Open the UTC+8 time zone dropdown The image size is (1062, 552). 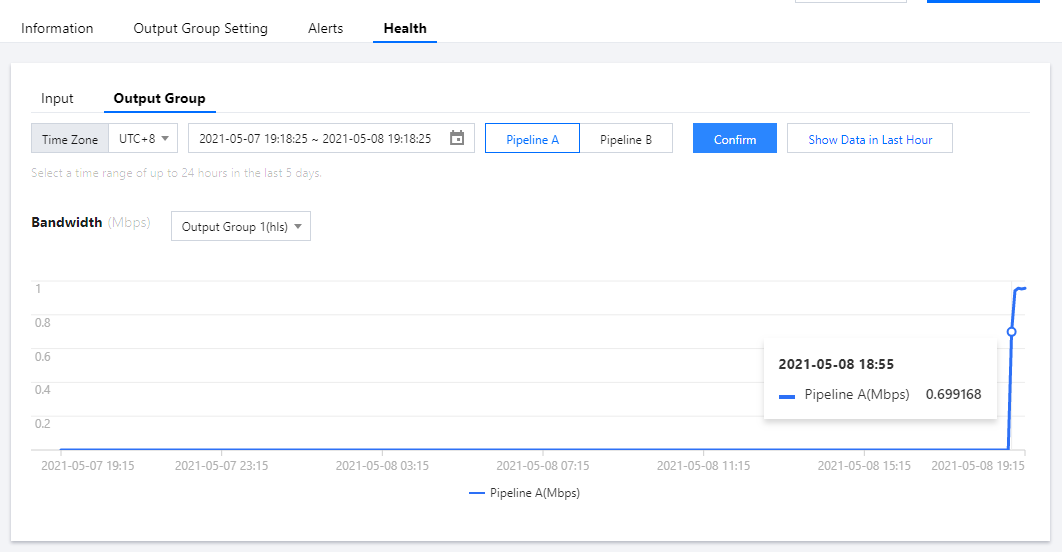pos(143,139)
